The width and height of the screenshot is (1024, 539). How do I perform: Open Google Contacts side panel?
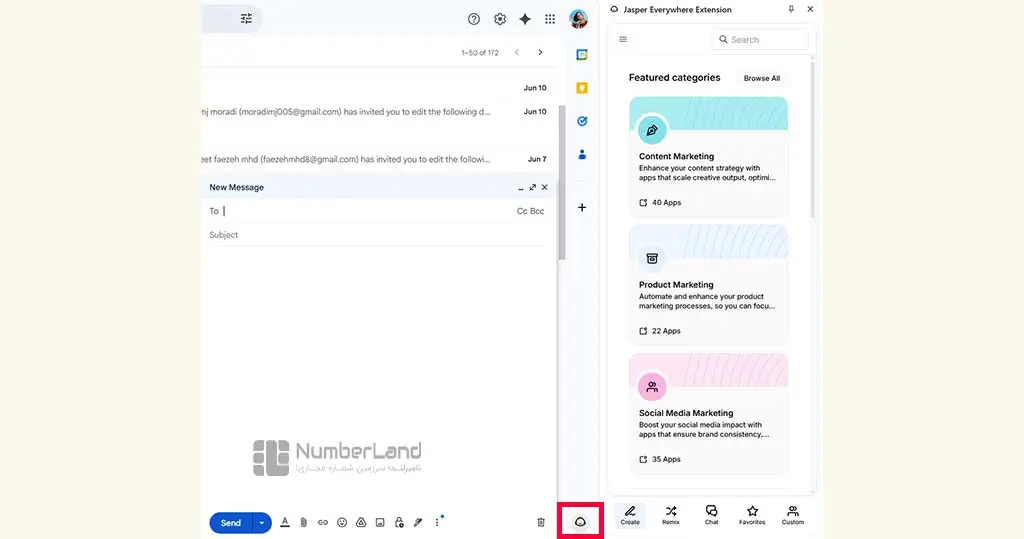(x=582, y=155)
